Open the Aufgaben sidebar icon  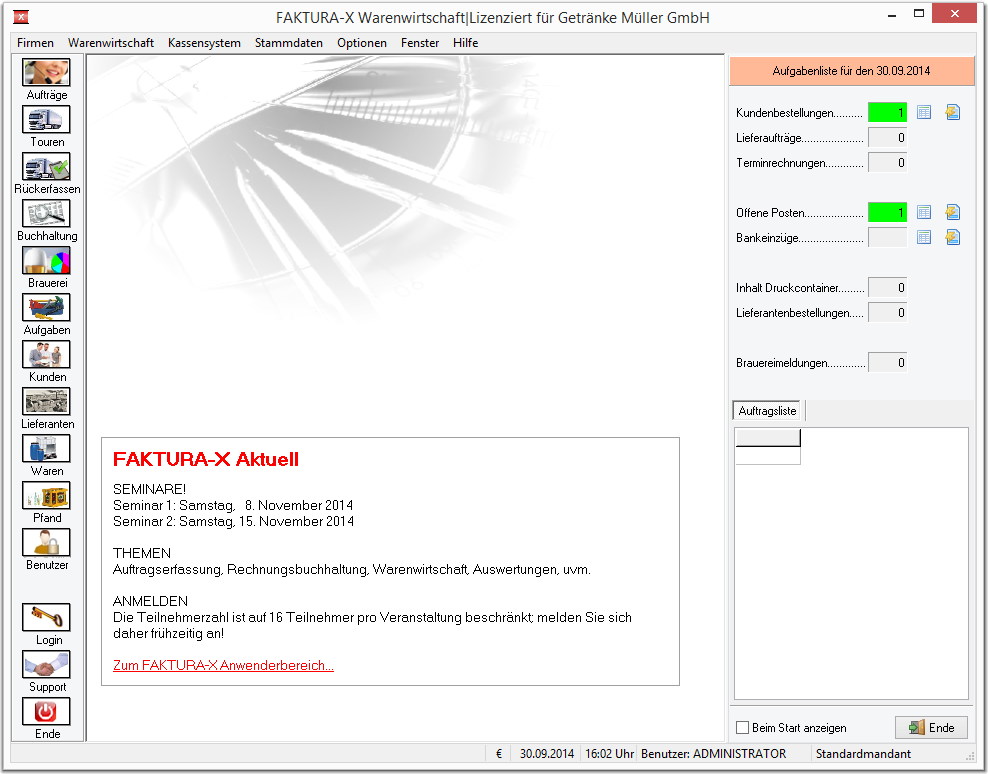(x=46, y=308)
